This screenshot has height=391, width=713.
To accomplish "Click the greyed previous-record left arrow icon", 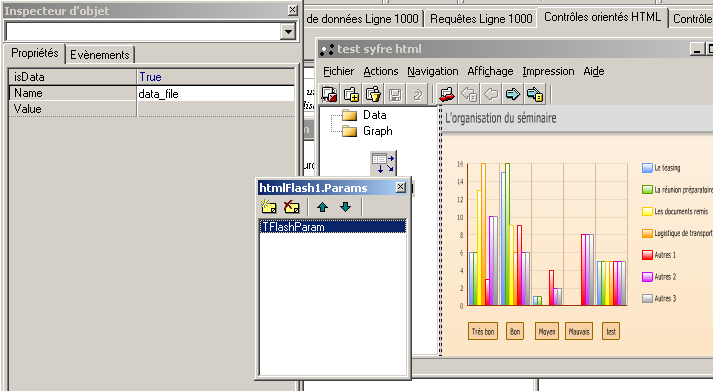I will tap(491, 94).
